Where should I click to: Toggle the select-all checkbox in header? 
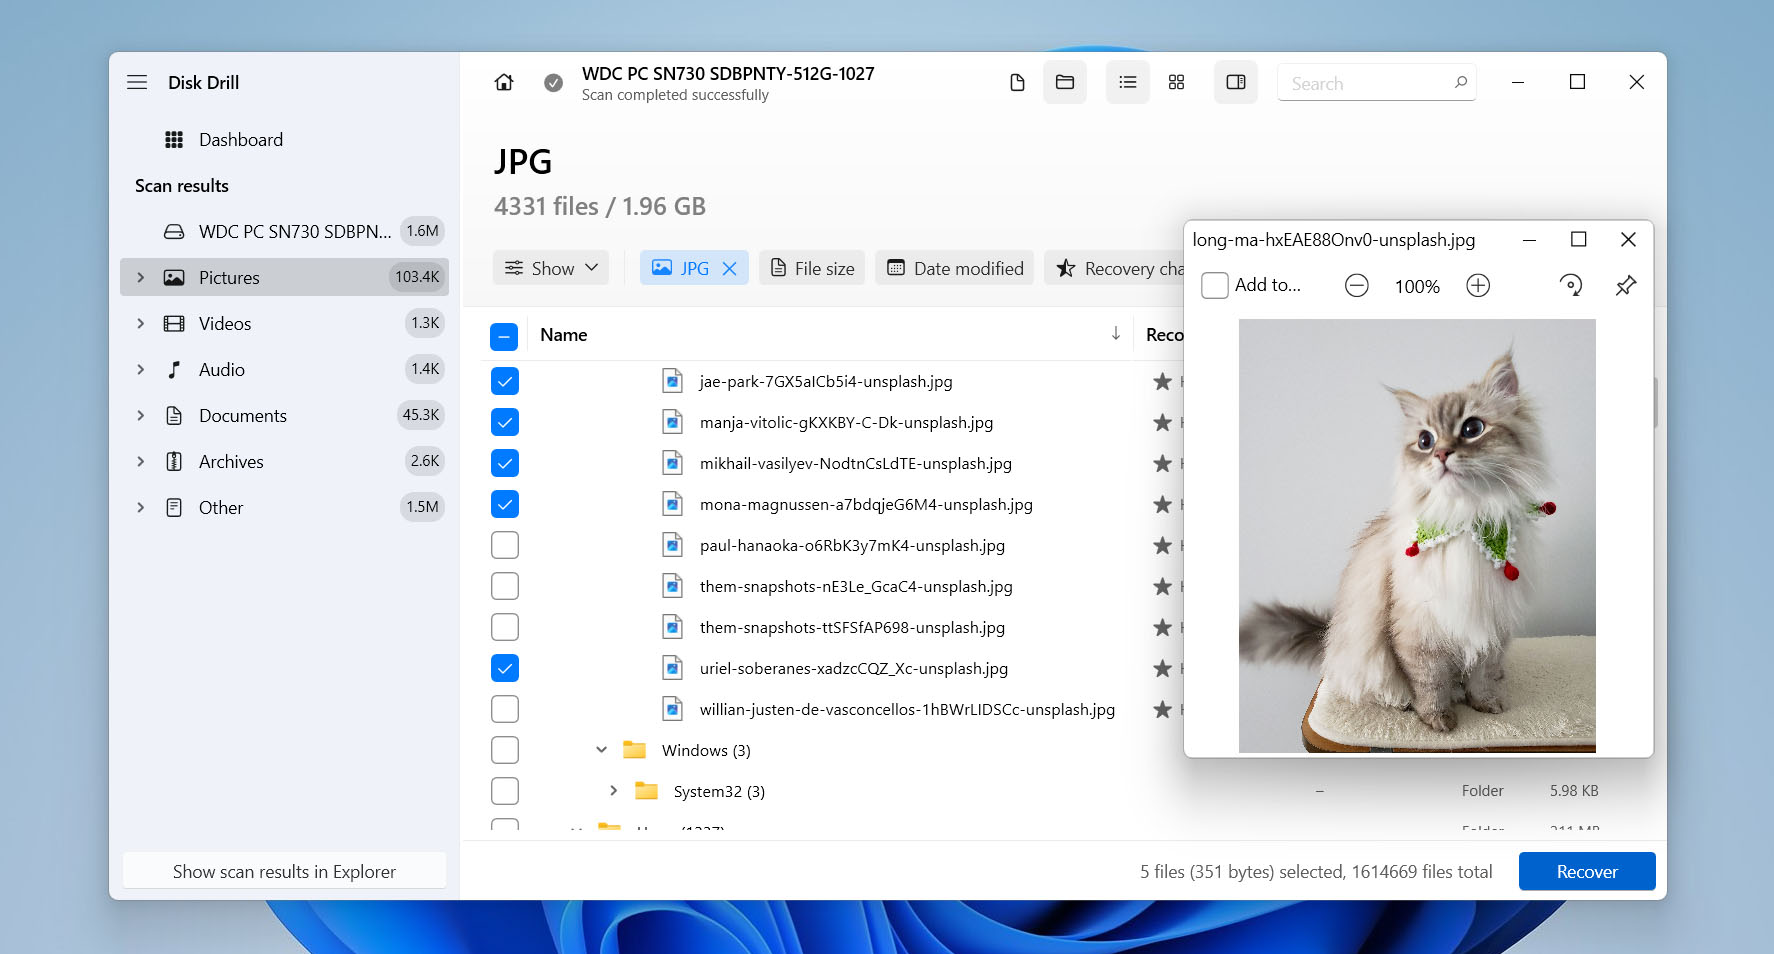[x=504, y=336]
